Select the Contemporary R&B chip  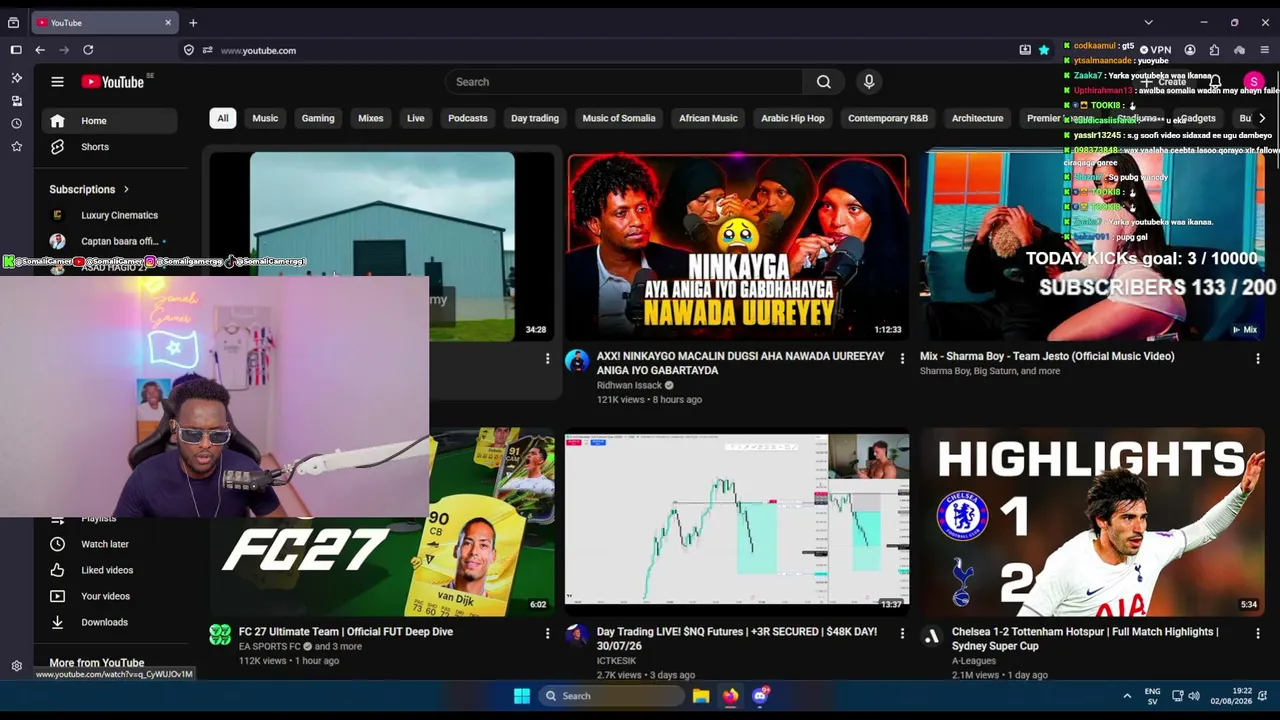888,118
